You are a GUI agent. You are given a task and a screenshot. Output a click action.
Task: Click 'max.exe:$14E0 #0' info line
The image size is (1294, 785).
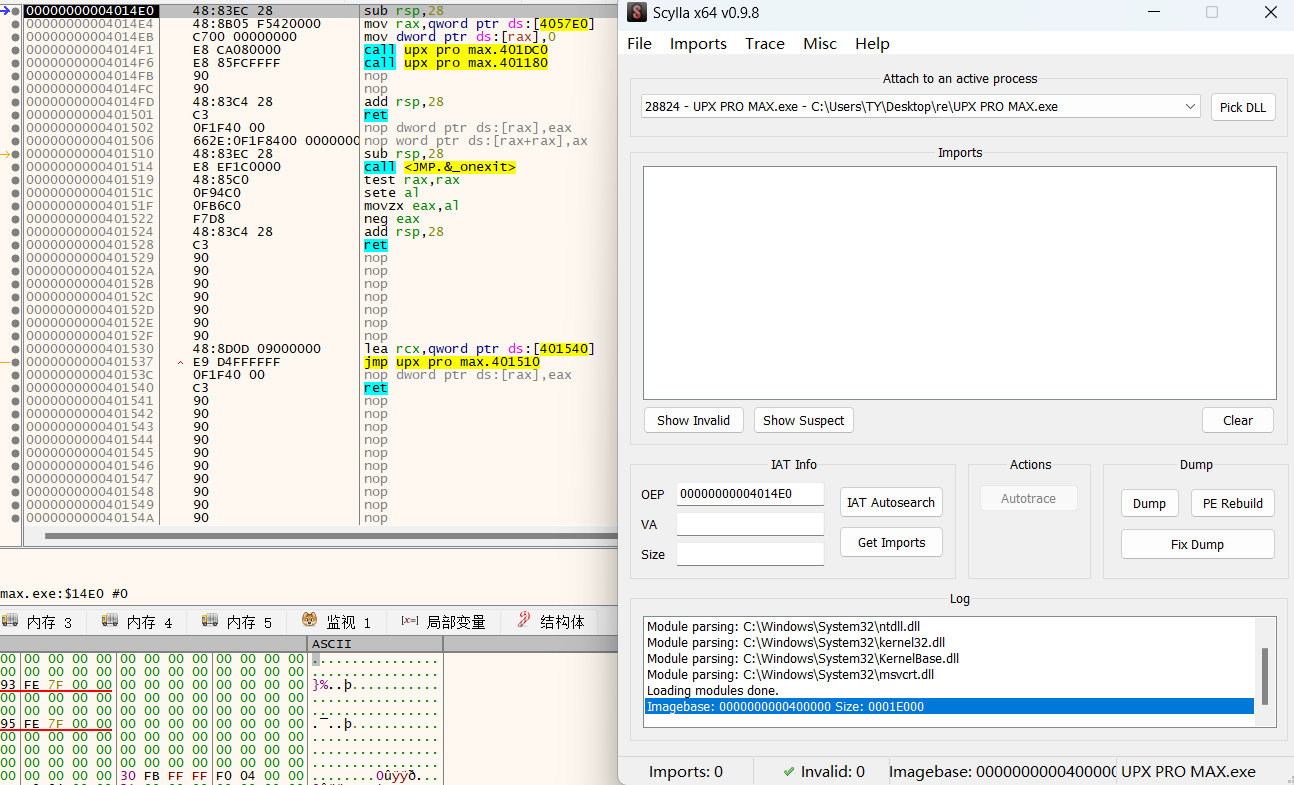64,593
